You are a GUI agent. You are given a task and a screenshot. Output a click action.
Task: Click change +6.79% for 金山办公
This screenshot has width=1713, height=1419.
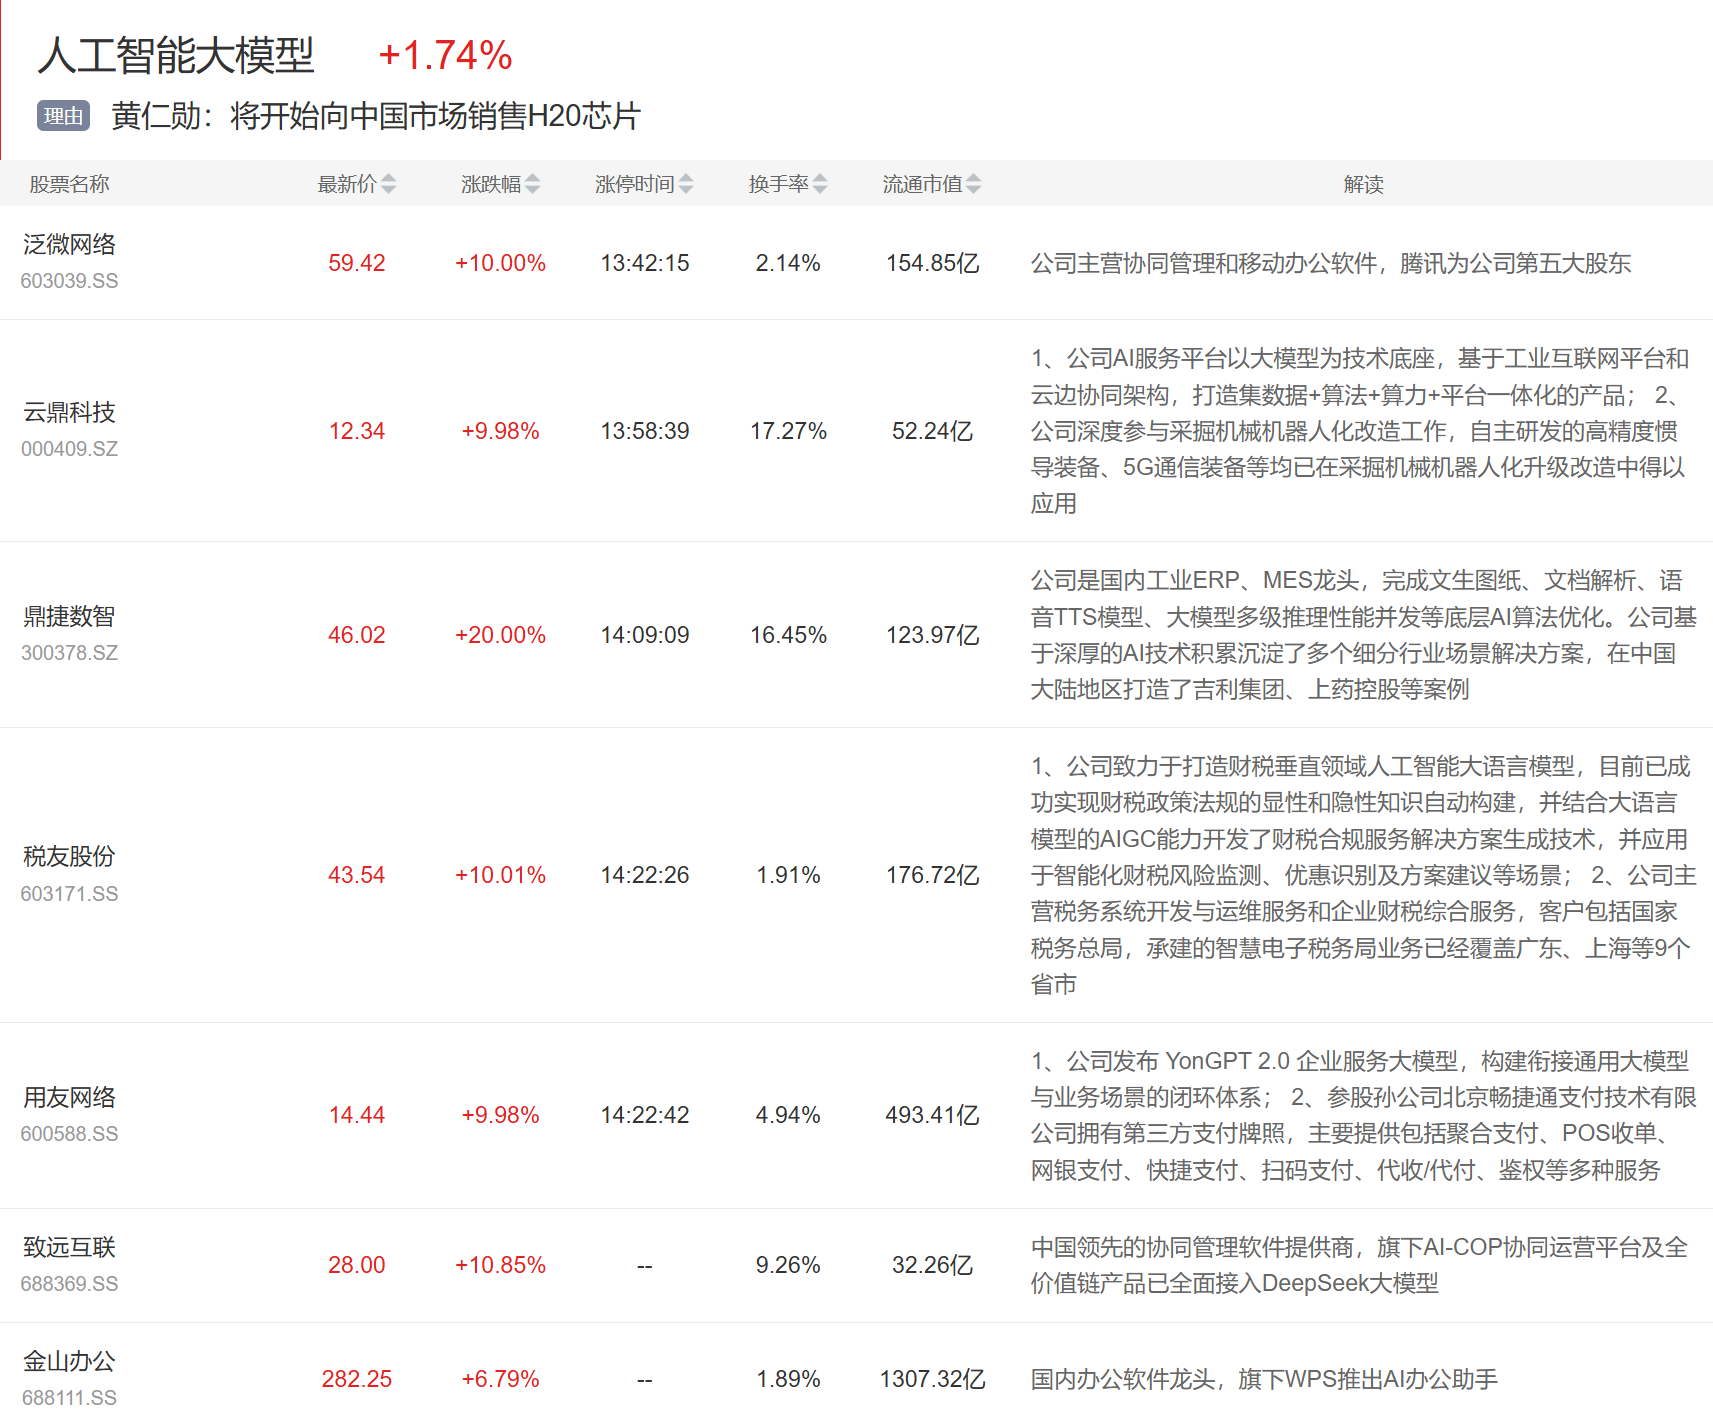pos(500,1379)
